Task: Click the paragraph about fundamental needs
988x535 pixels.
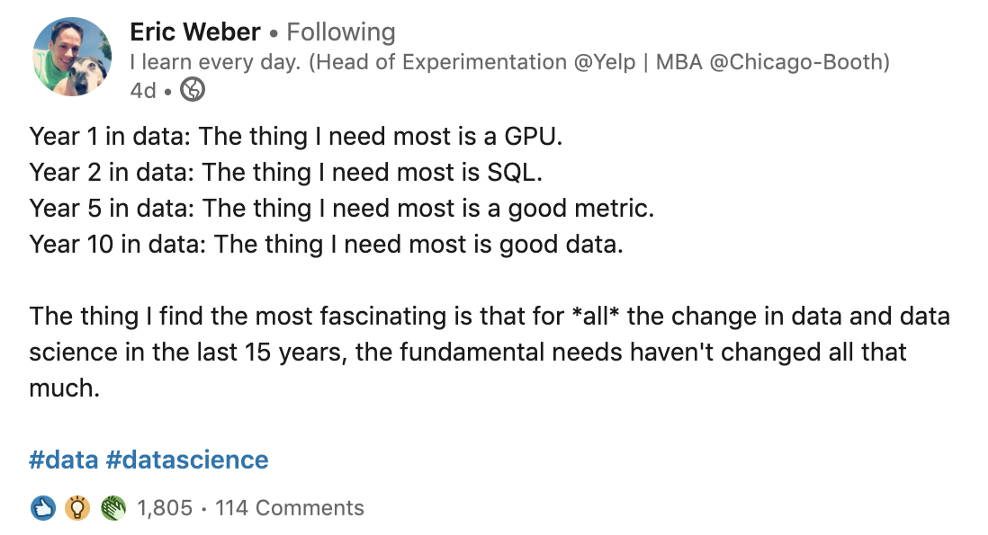Action: tap(490, 352)
